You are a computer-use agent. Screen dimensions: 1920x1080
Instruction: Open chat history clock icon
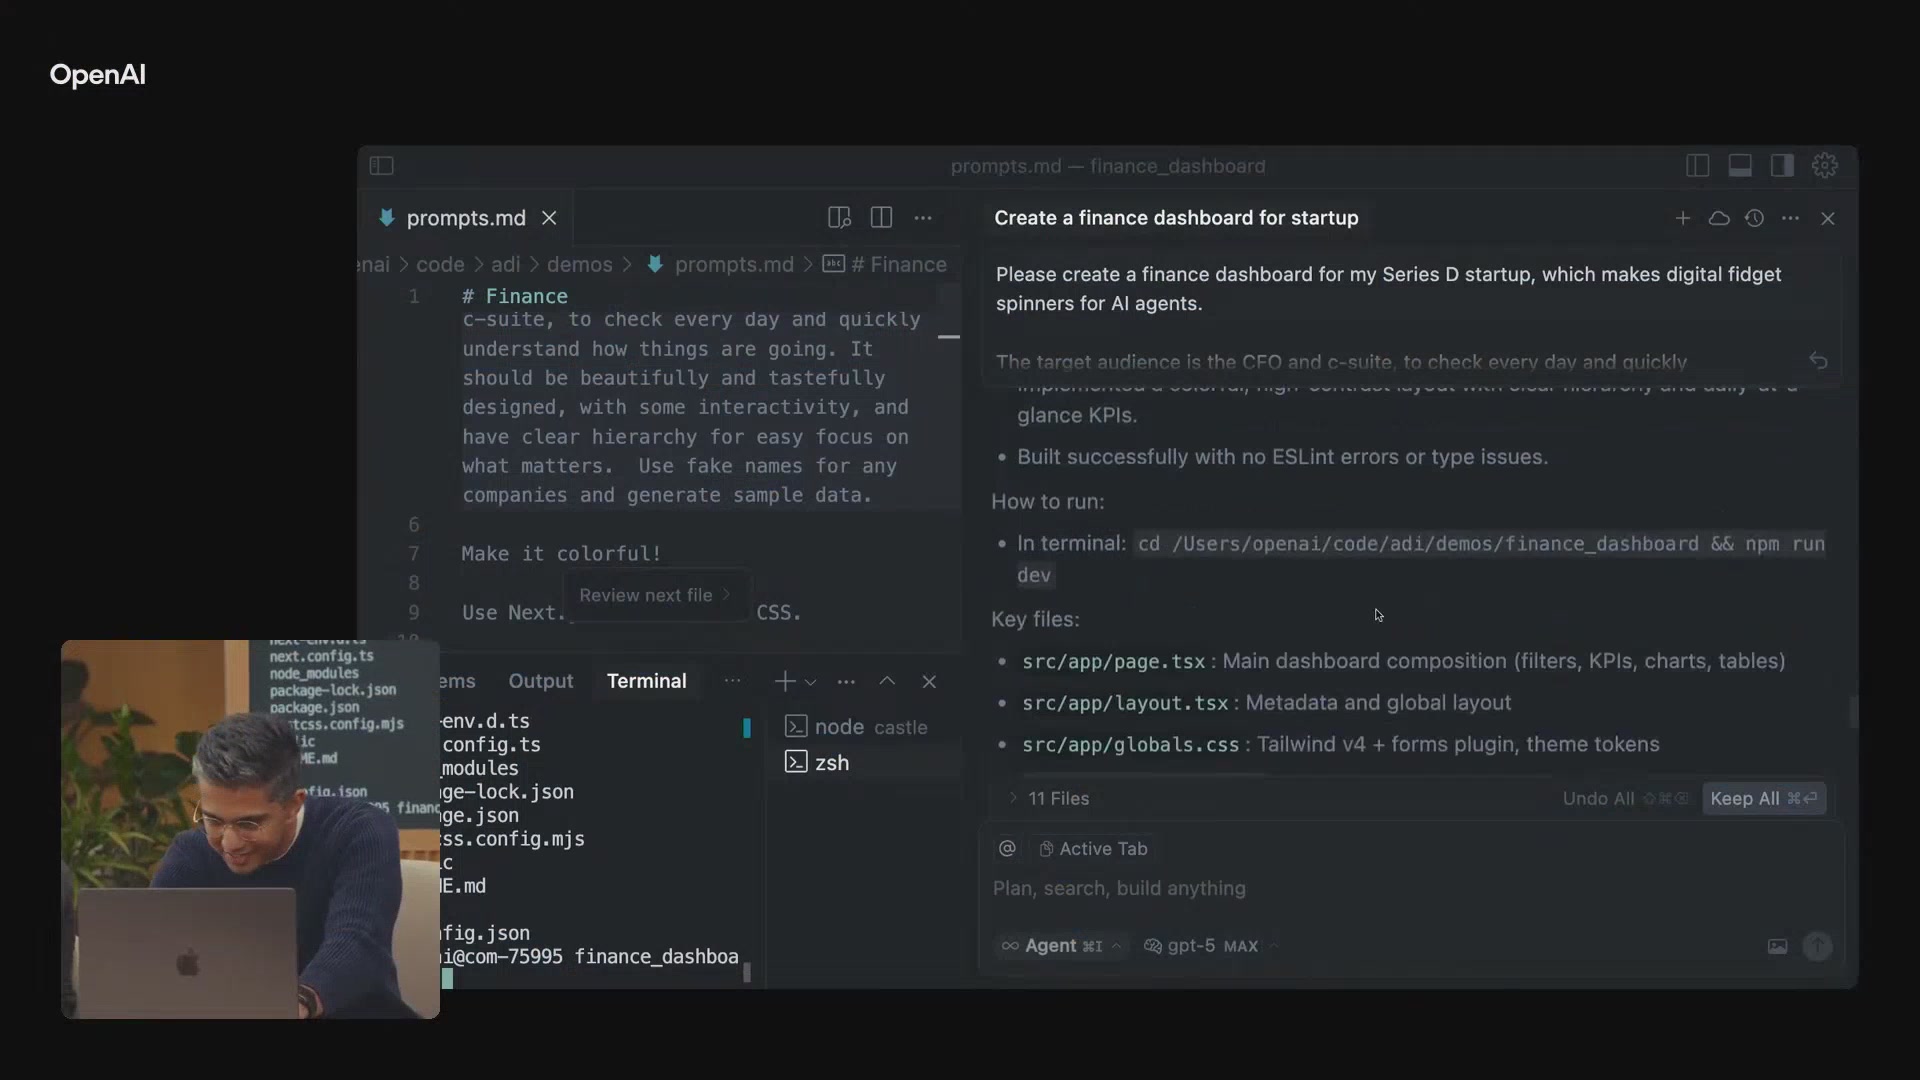1754,218
